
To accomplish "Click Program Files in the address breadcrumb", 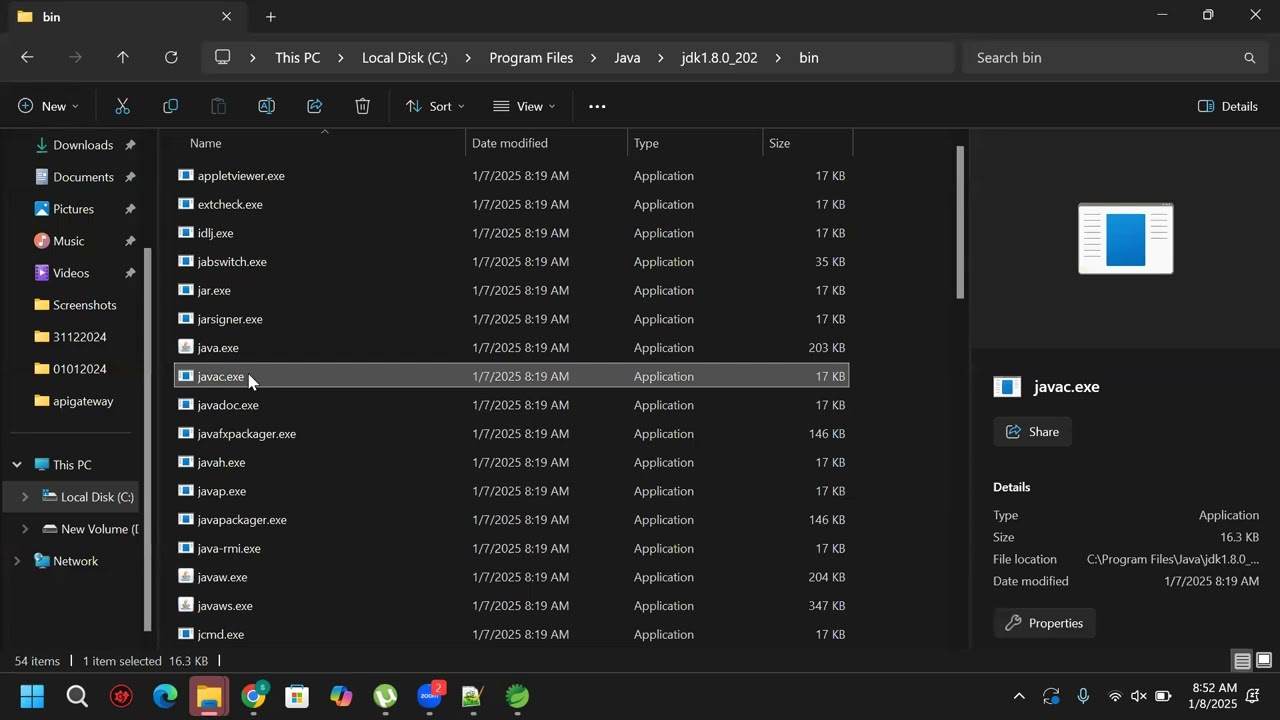I will point(531,58).
